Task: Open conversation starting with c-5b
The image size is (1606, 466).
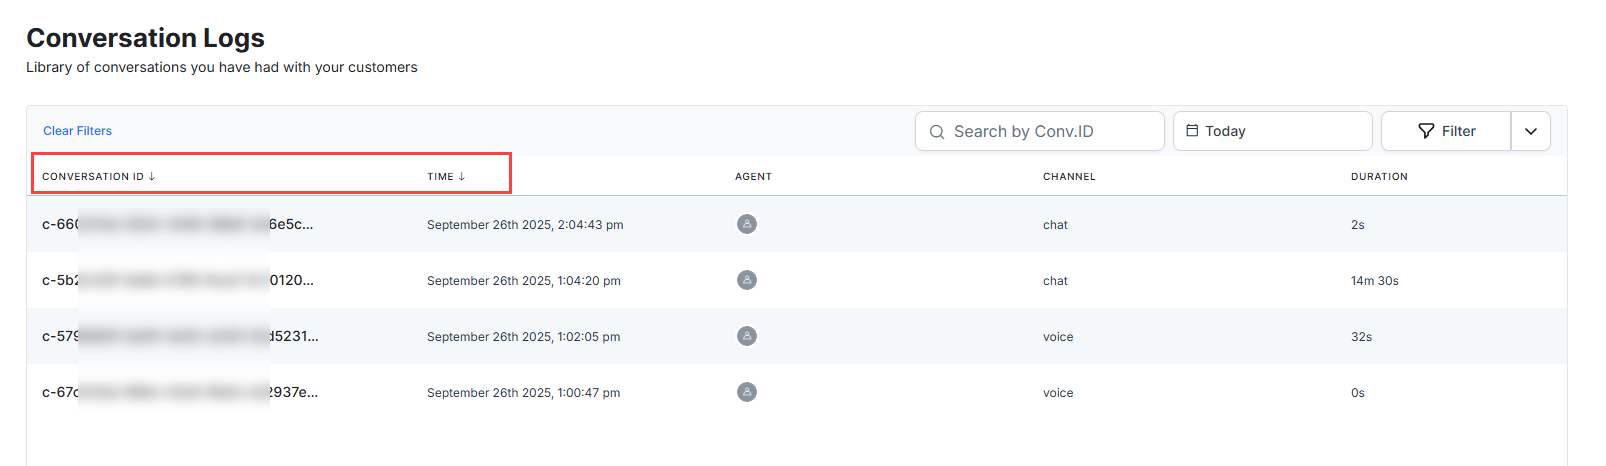Action: (x=177, y=280)
